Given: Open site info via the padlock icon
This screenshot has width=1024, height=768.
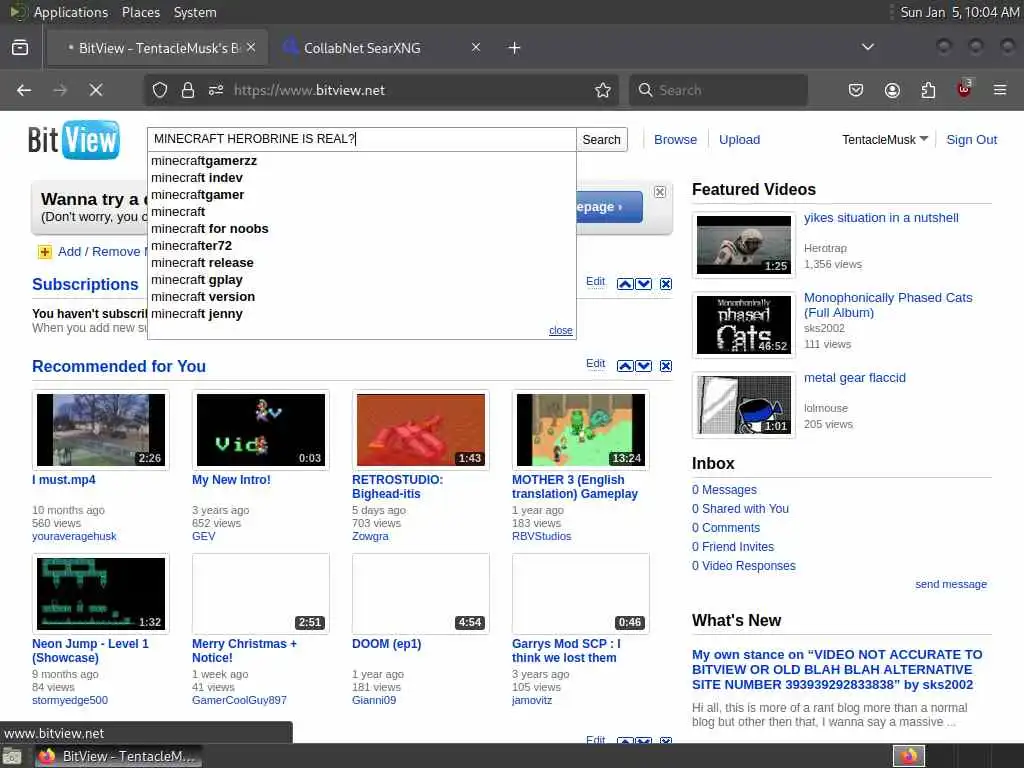Looking at the screenshot, I should [188, 90].
